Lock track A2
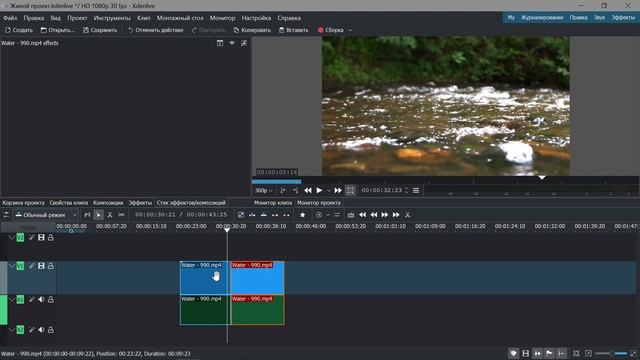640x360 pixels. pyautogui.click(x=51, y=329)
